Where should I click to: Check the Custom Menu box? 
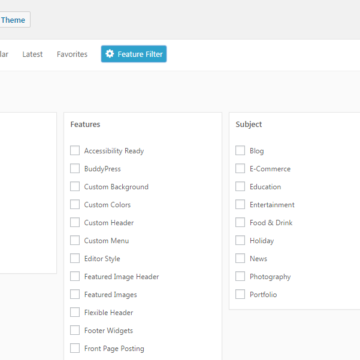pyautogui.click(x=75, y=240)
